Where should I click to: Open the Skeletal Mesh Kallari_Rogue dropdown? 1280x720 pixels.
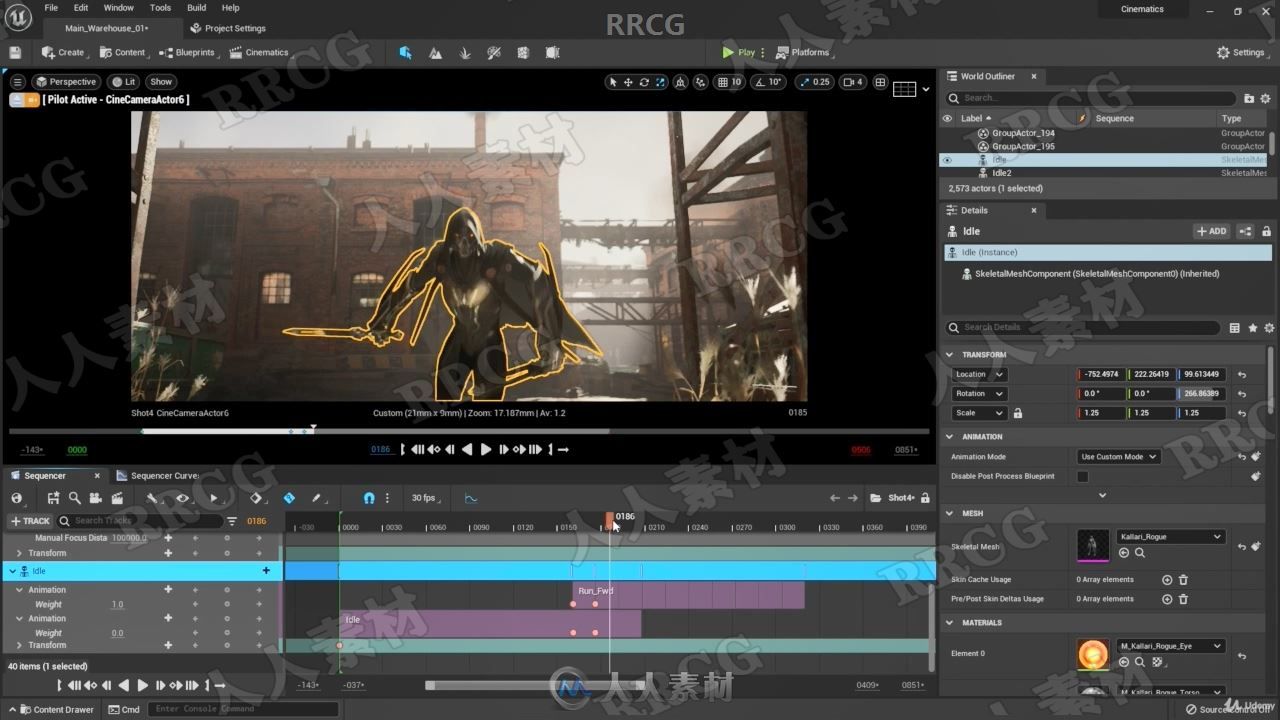coord(1170,537)
